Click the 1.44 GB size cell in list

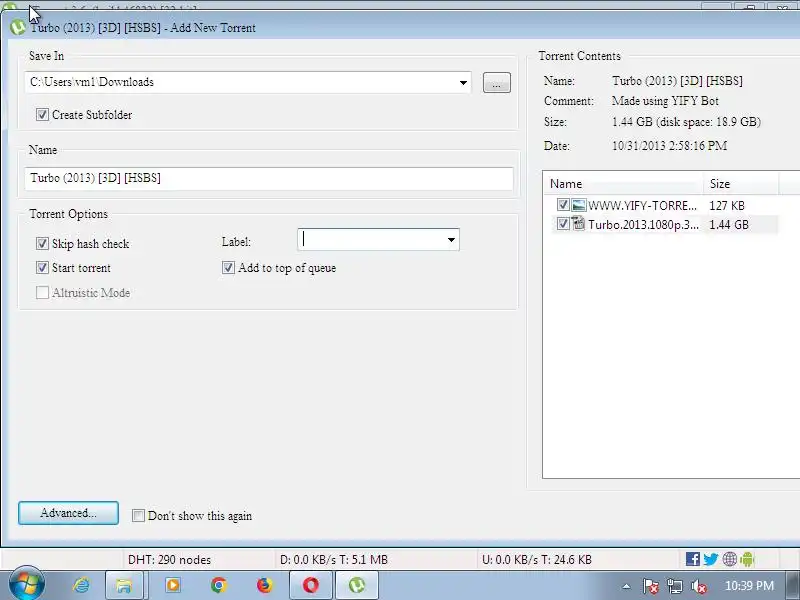(x=729, y=224)
